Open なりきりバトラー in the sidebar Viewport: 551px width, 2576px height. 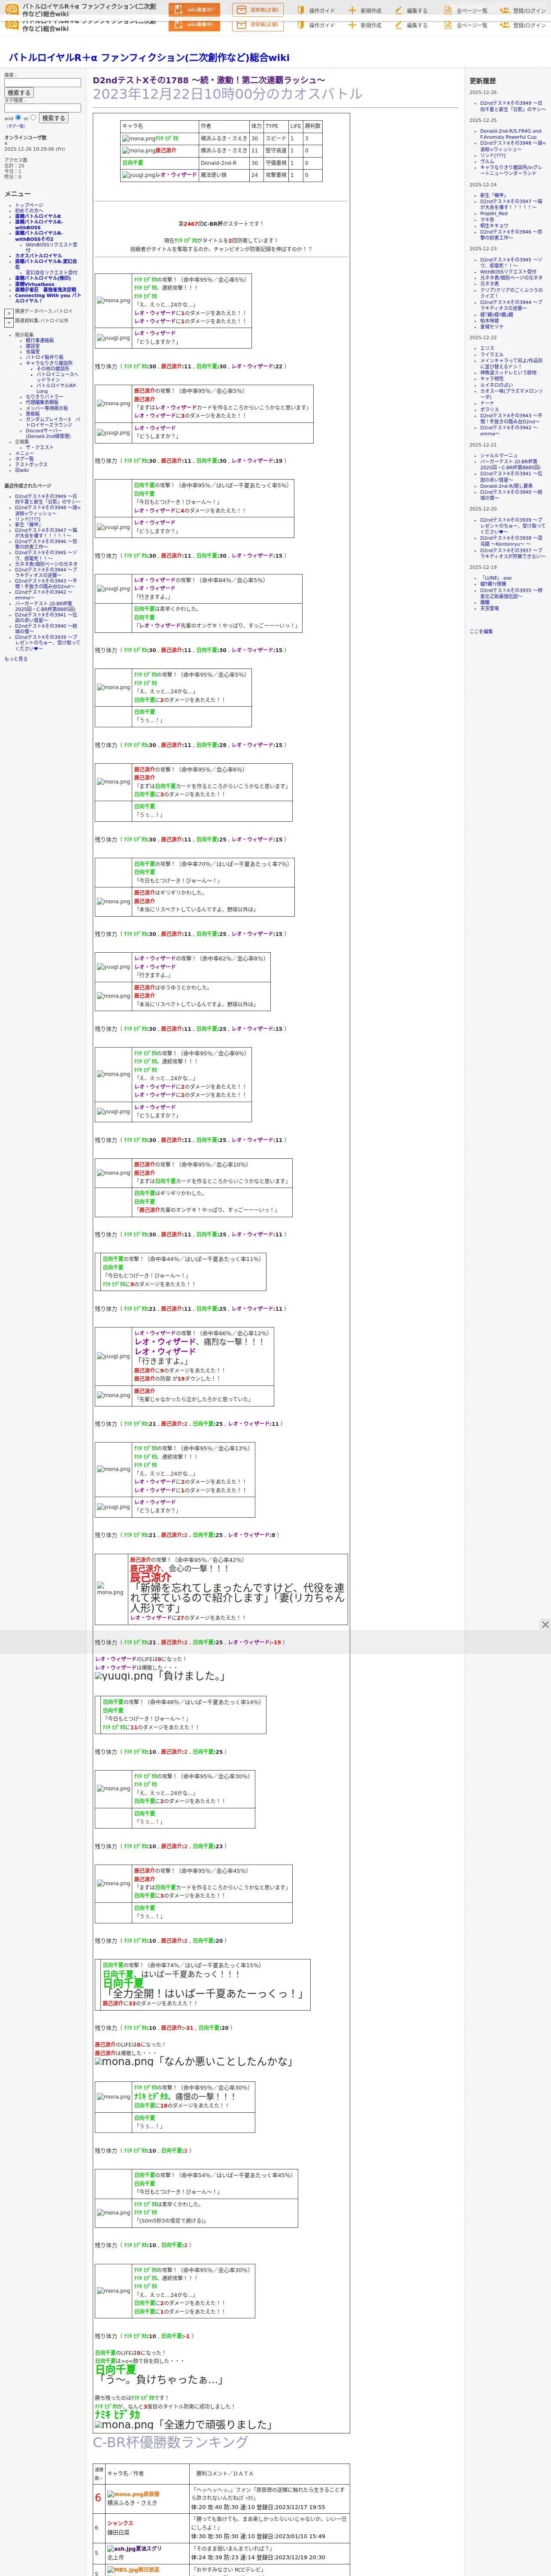pyautogui.click(x=44, y=397)
